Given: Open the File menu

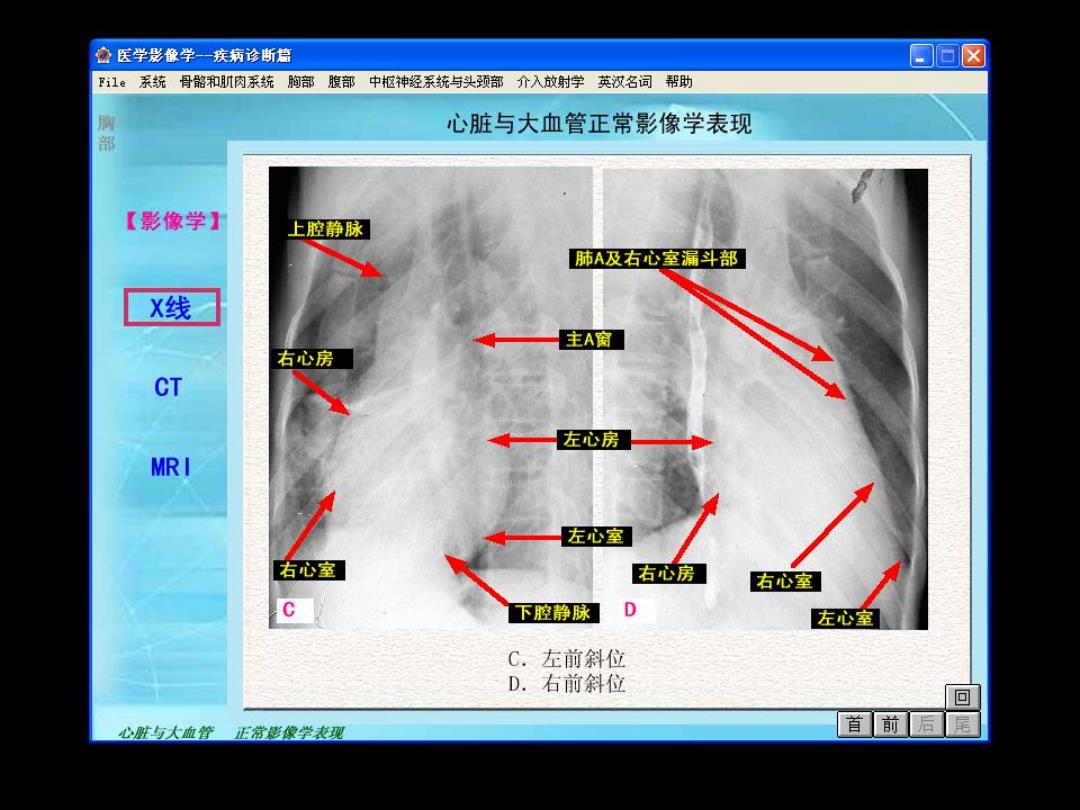Looking at the screenshot, I should pos(112,82).
